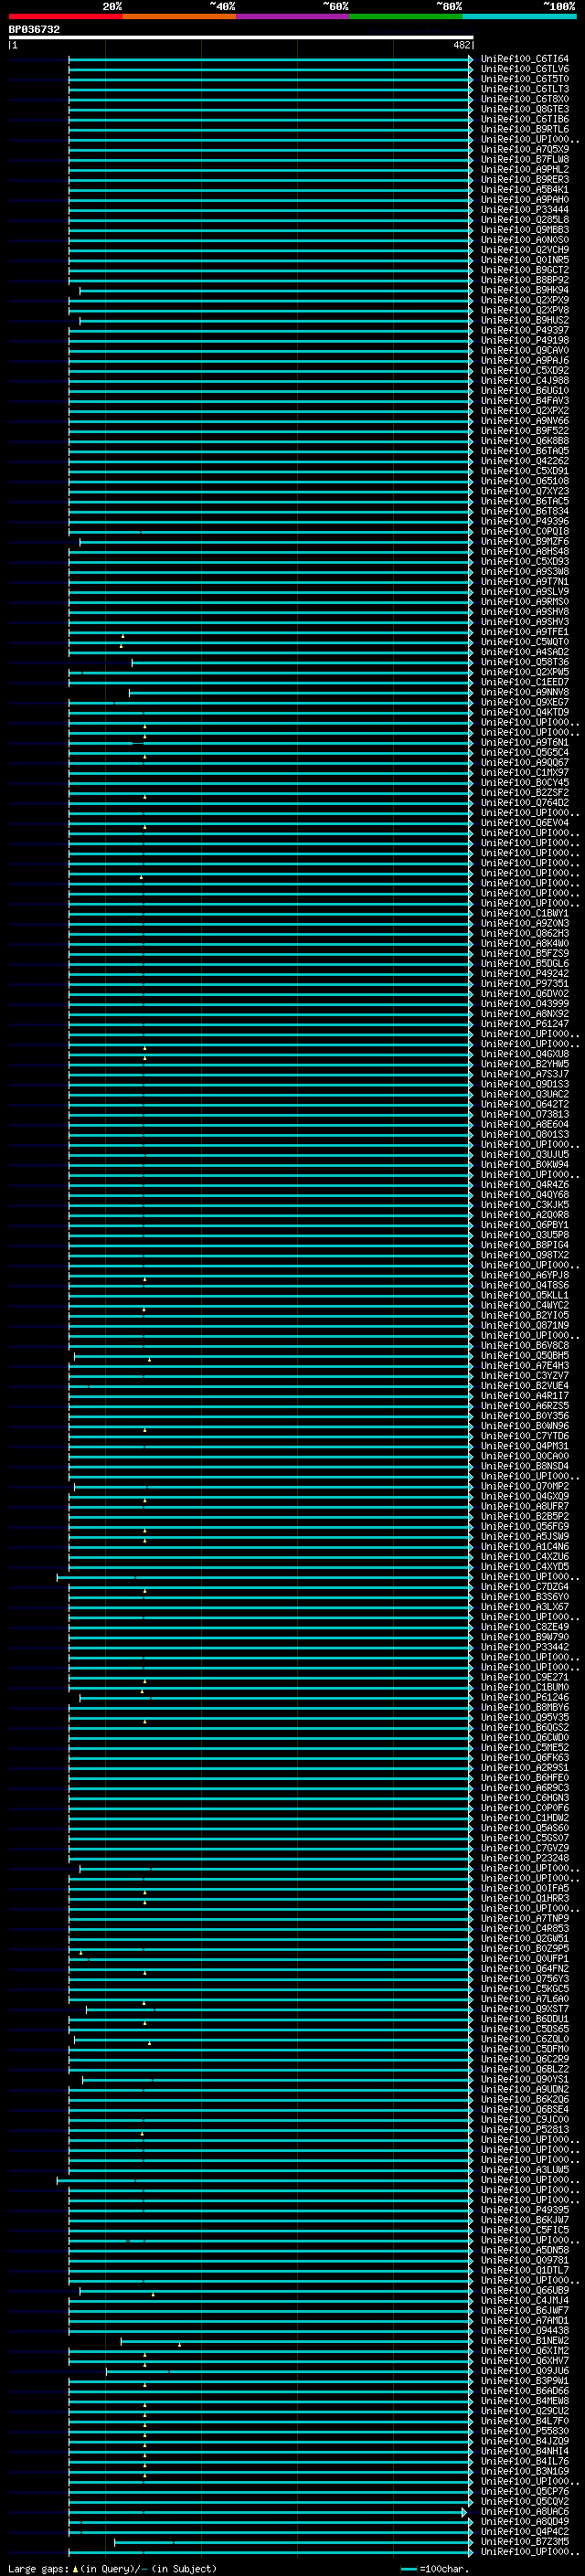Select hit UniRef100_P49397
This screenshot has height=2576, width=585.
pyautogui.click(x=525, y=330)
